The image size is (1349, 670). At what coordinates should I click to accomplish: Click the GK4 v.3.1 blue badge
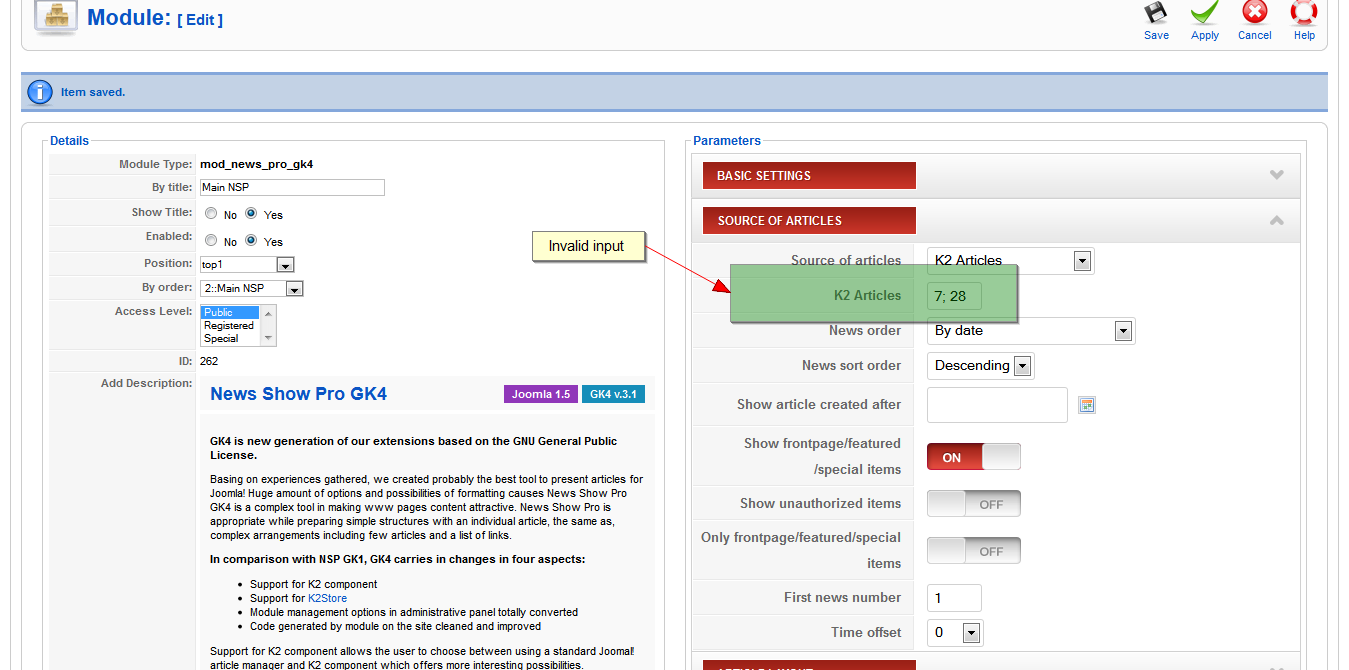[x=613, y=394]
